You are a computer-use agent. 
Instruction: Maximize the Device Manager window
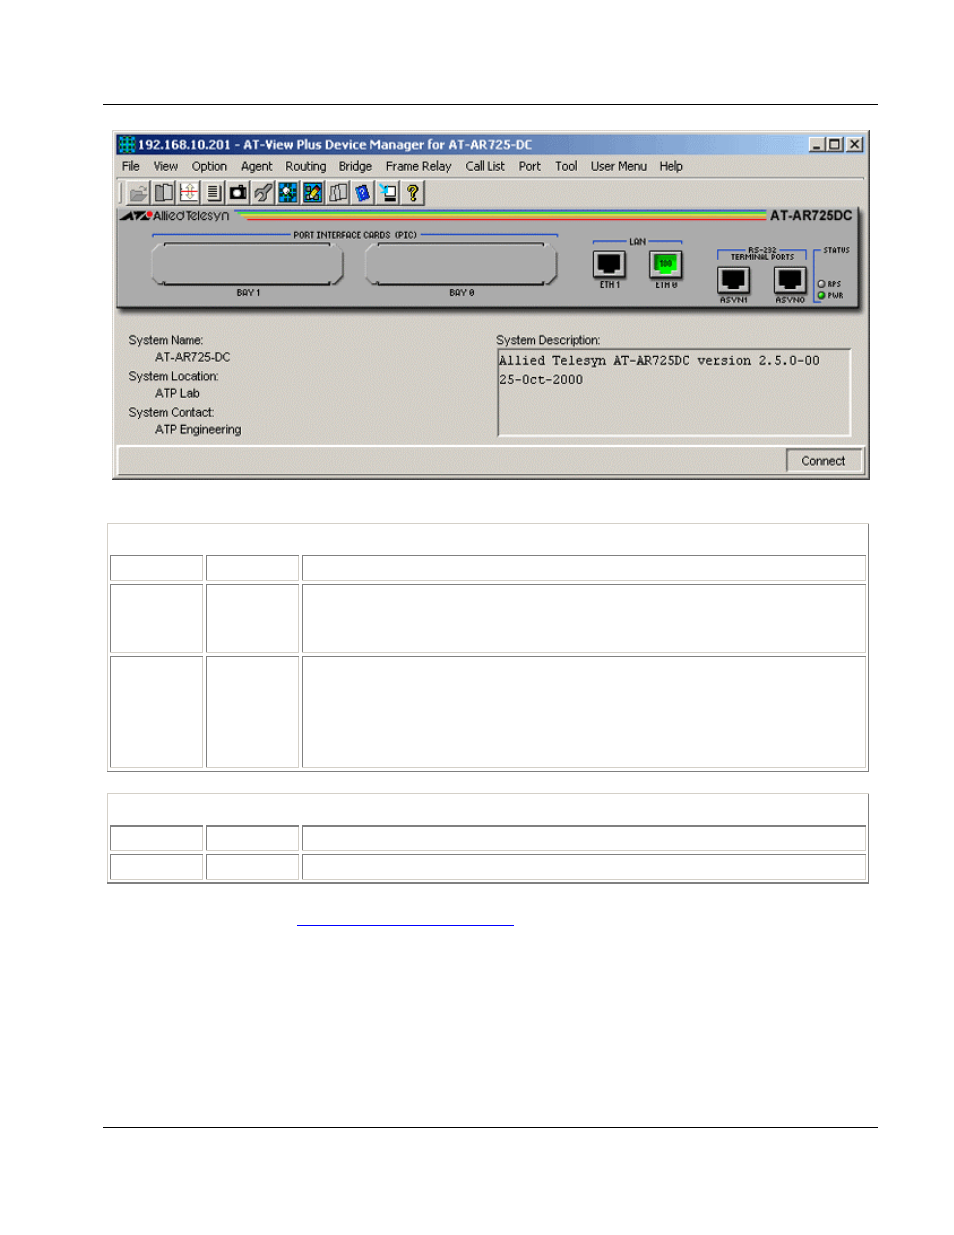pos(834,144)
